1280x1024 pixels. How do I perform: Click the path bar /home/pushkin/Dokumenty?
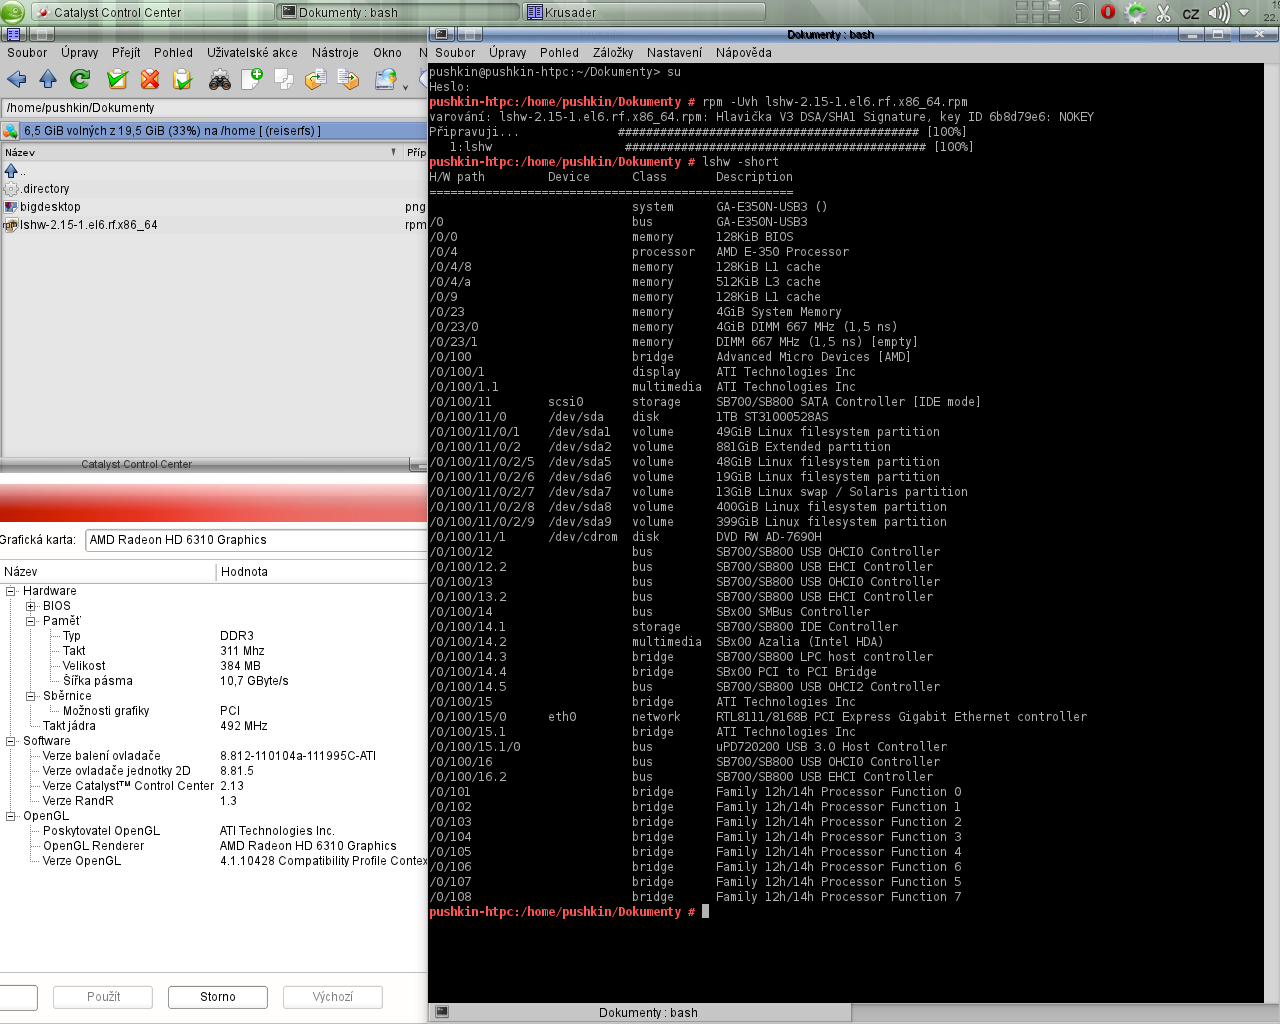pos(214,108)
